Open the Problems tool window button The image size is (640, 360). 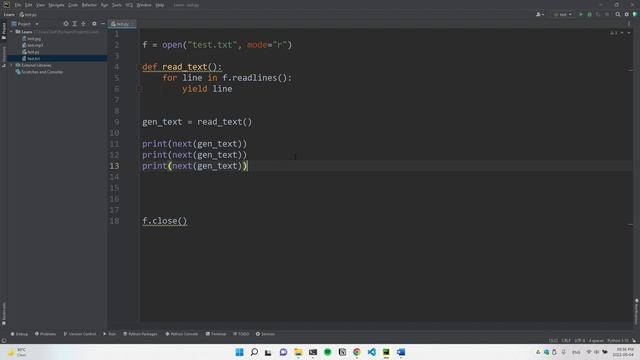pos(45,334)
